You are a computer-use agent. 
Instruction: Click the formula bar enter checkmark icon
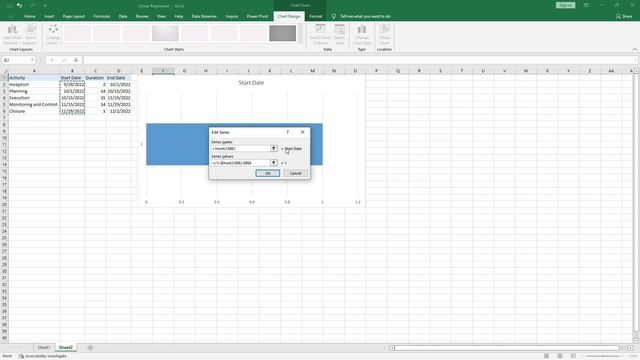tap(64, 60)
